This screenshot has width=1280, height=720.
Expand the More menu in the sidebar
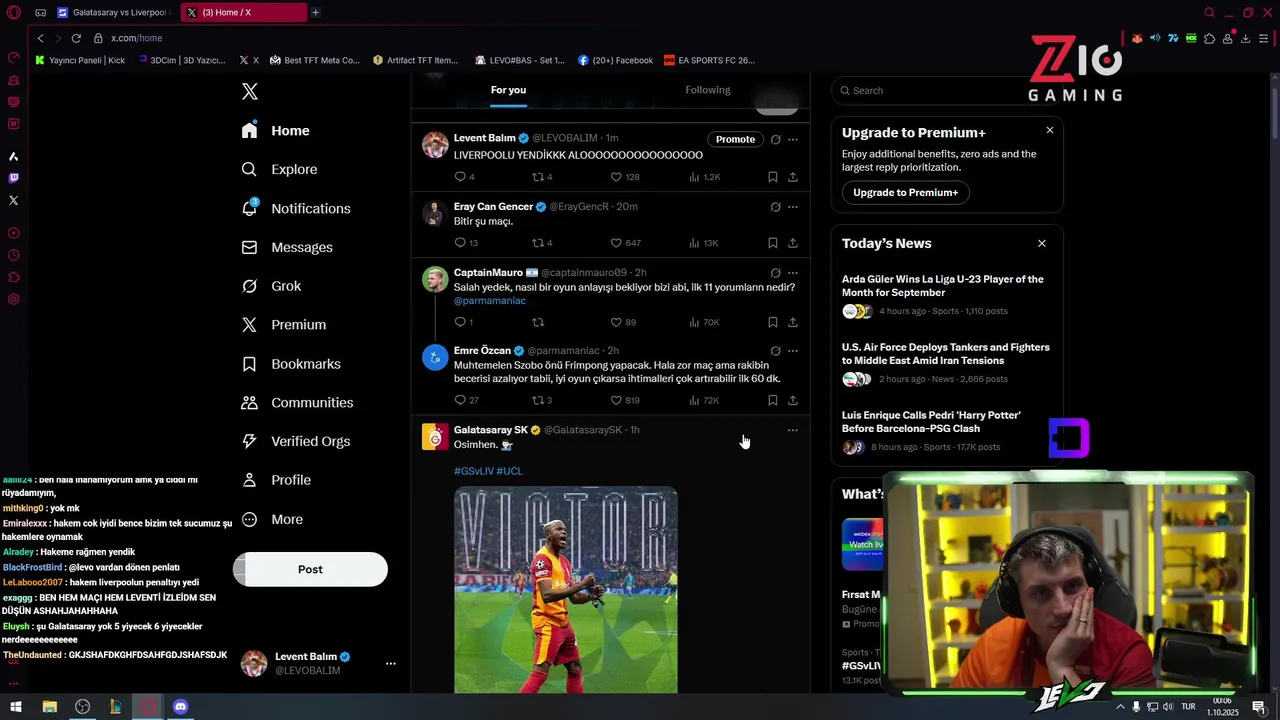[x=272, y=520]
